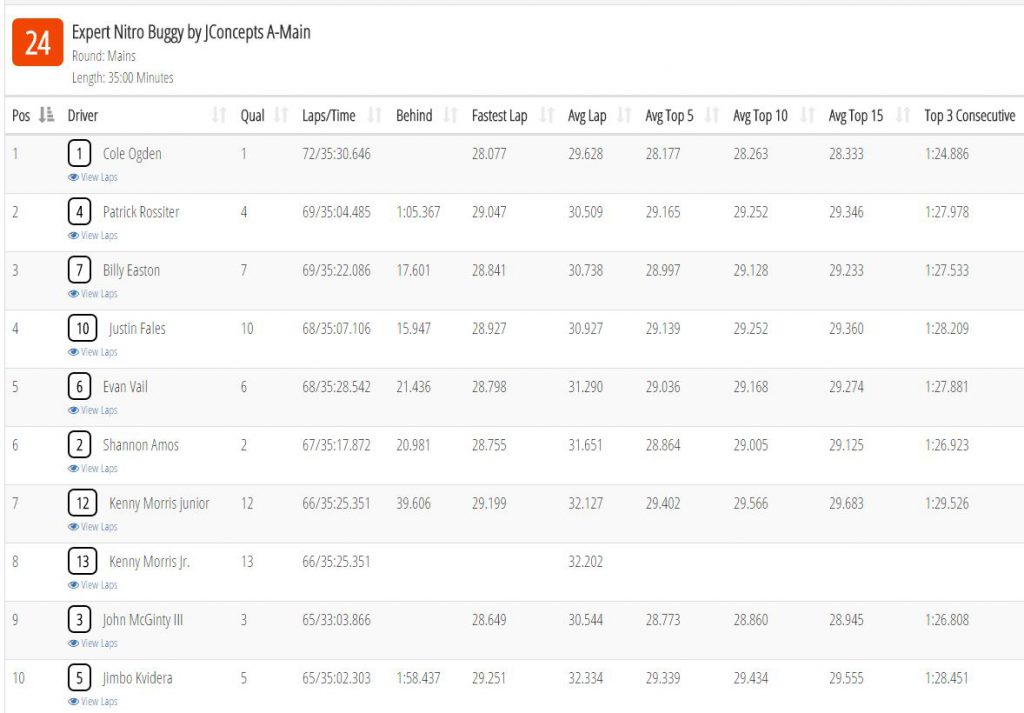1024x713 pixels.
Task: View laps for Shannon Amos
Action: point(93,468)
